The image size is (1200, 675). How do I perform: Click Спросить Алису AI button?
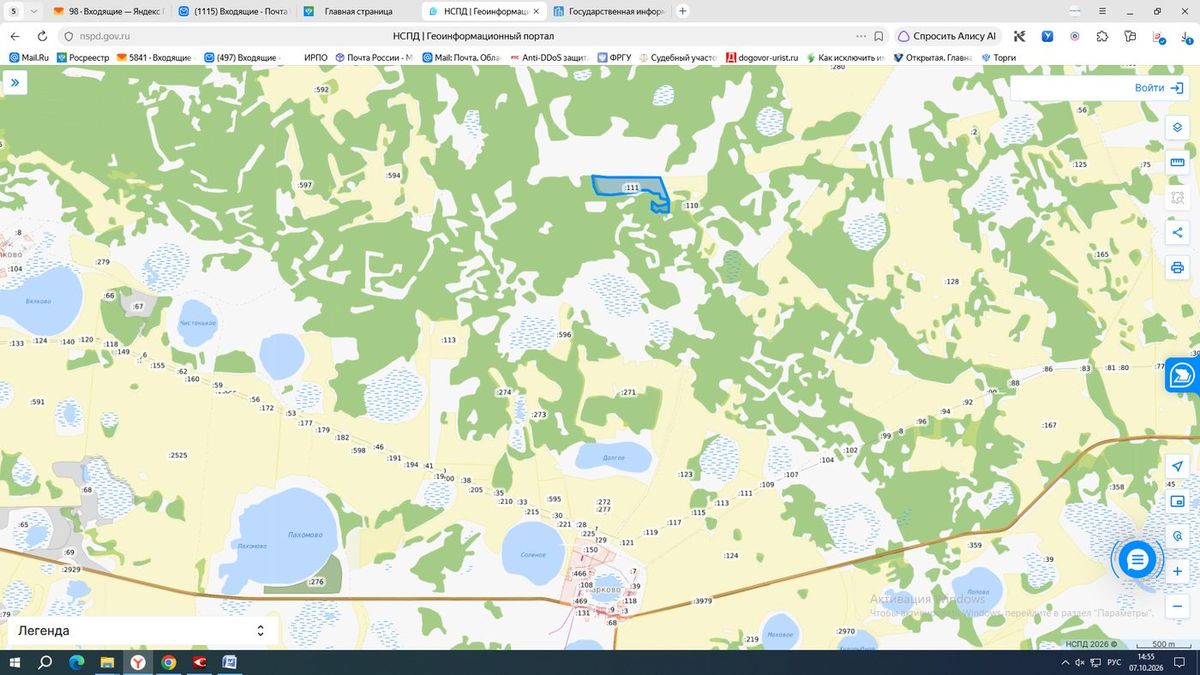click(x=947, y=36)
